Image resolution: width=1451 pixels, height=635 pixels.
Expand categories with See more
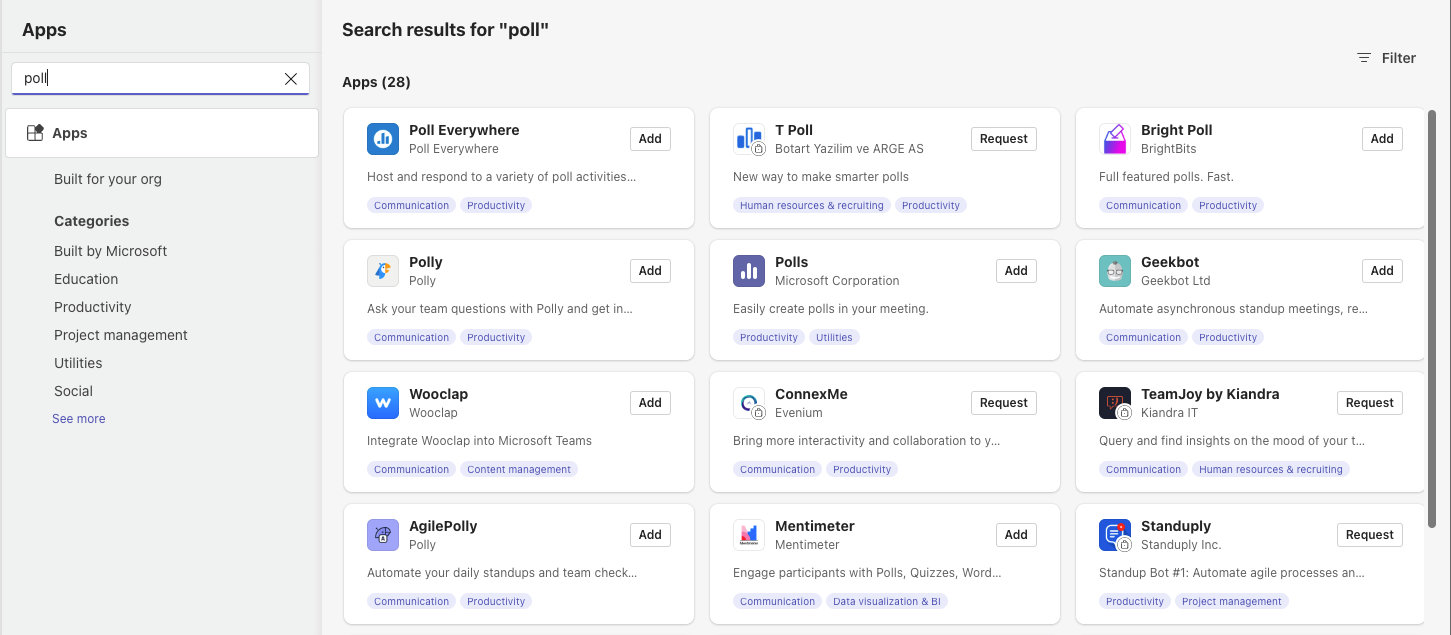(x=79, y=419)
